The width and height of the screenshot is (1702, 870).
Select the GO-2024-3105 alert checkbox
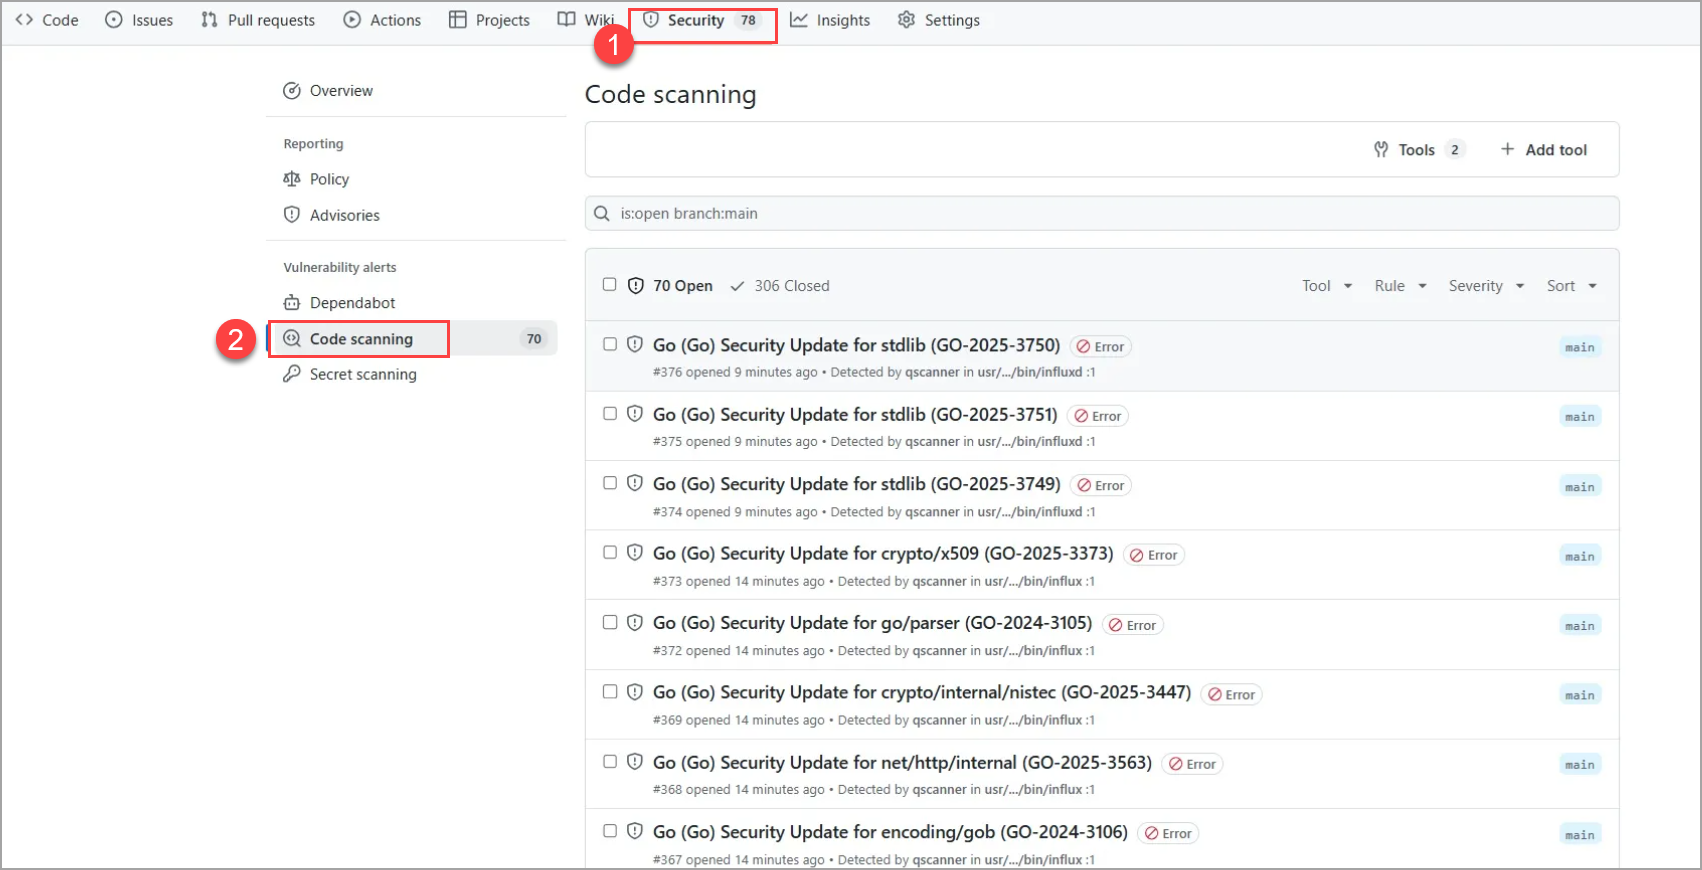tap(610, 622)
